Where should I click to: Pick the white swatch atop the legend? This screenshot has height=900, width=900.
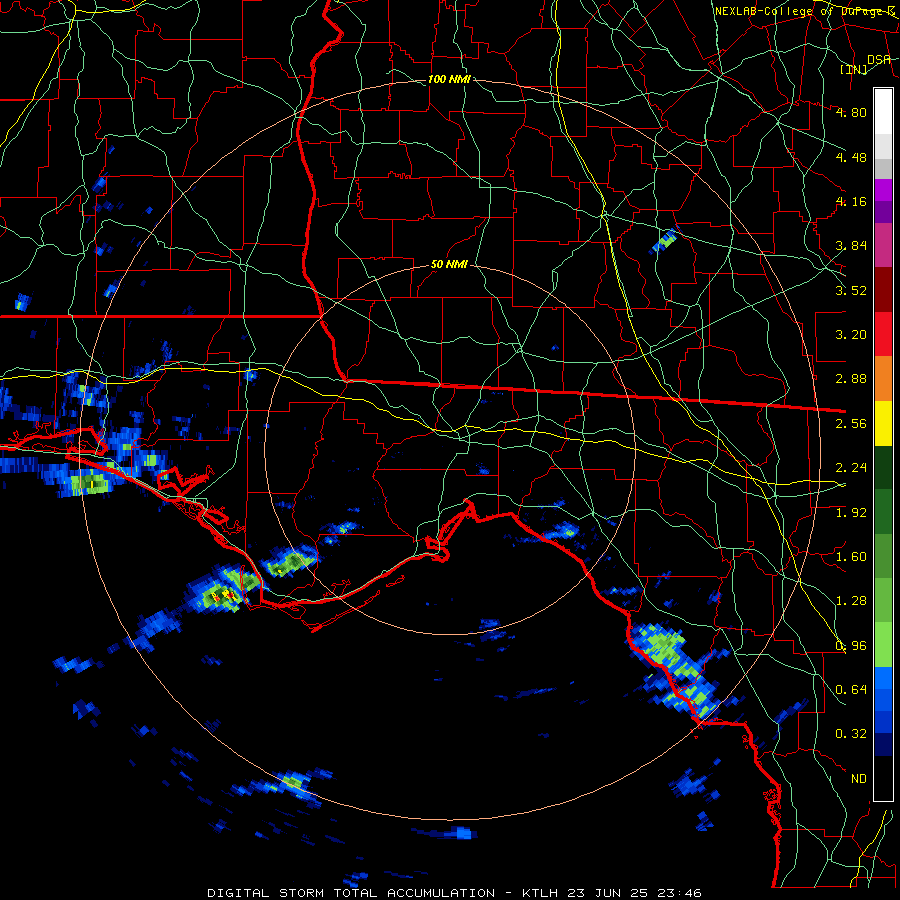tap(883, 111)
